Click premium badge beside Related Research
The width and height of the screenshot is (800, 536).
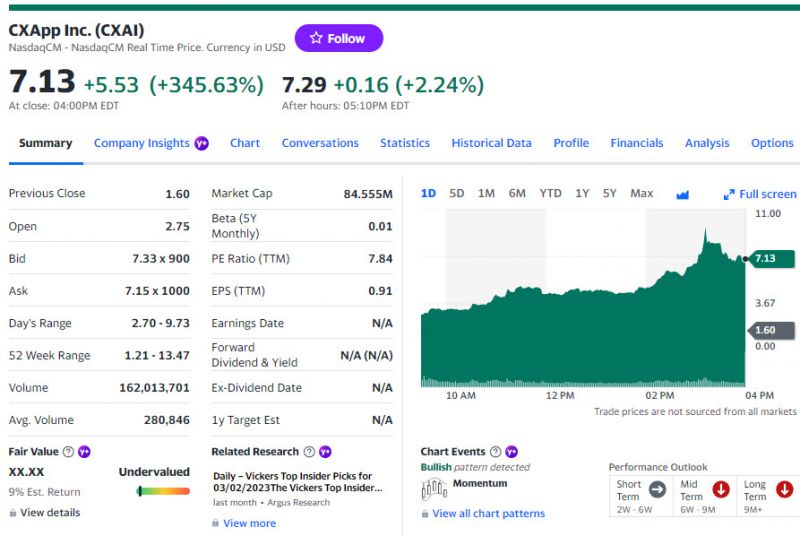coord(325,452)
